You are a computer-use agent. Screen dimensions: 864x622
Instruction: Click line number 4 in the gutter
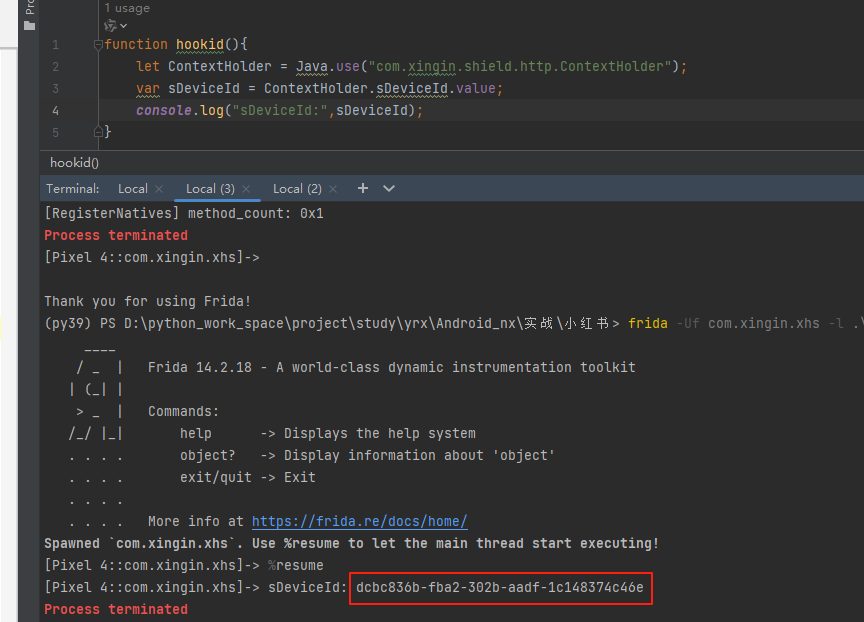[56, 111]
